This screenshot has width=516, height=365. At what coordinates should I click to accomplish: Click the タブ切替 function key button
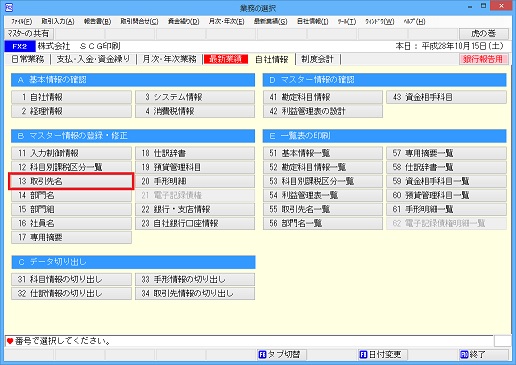(282, 354)
